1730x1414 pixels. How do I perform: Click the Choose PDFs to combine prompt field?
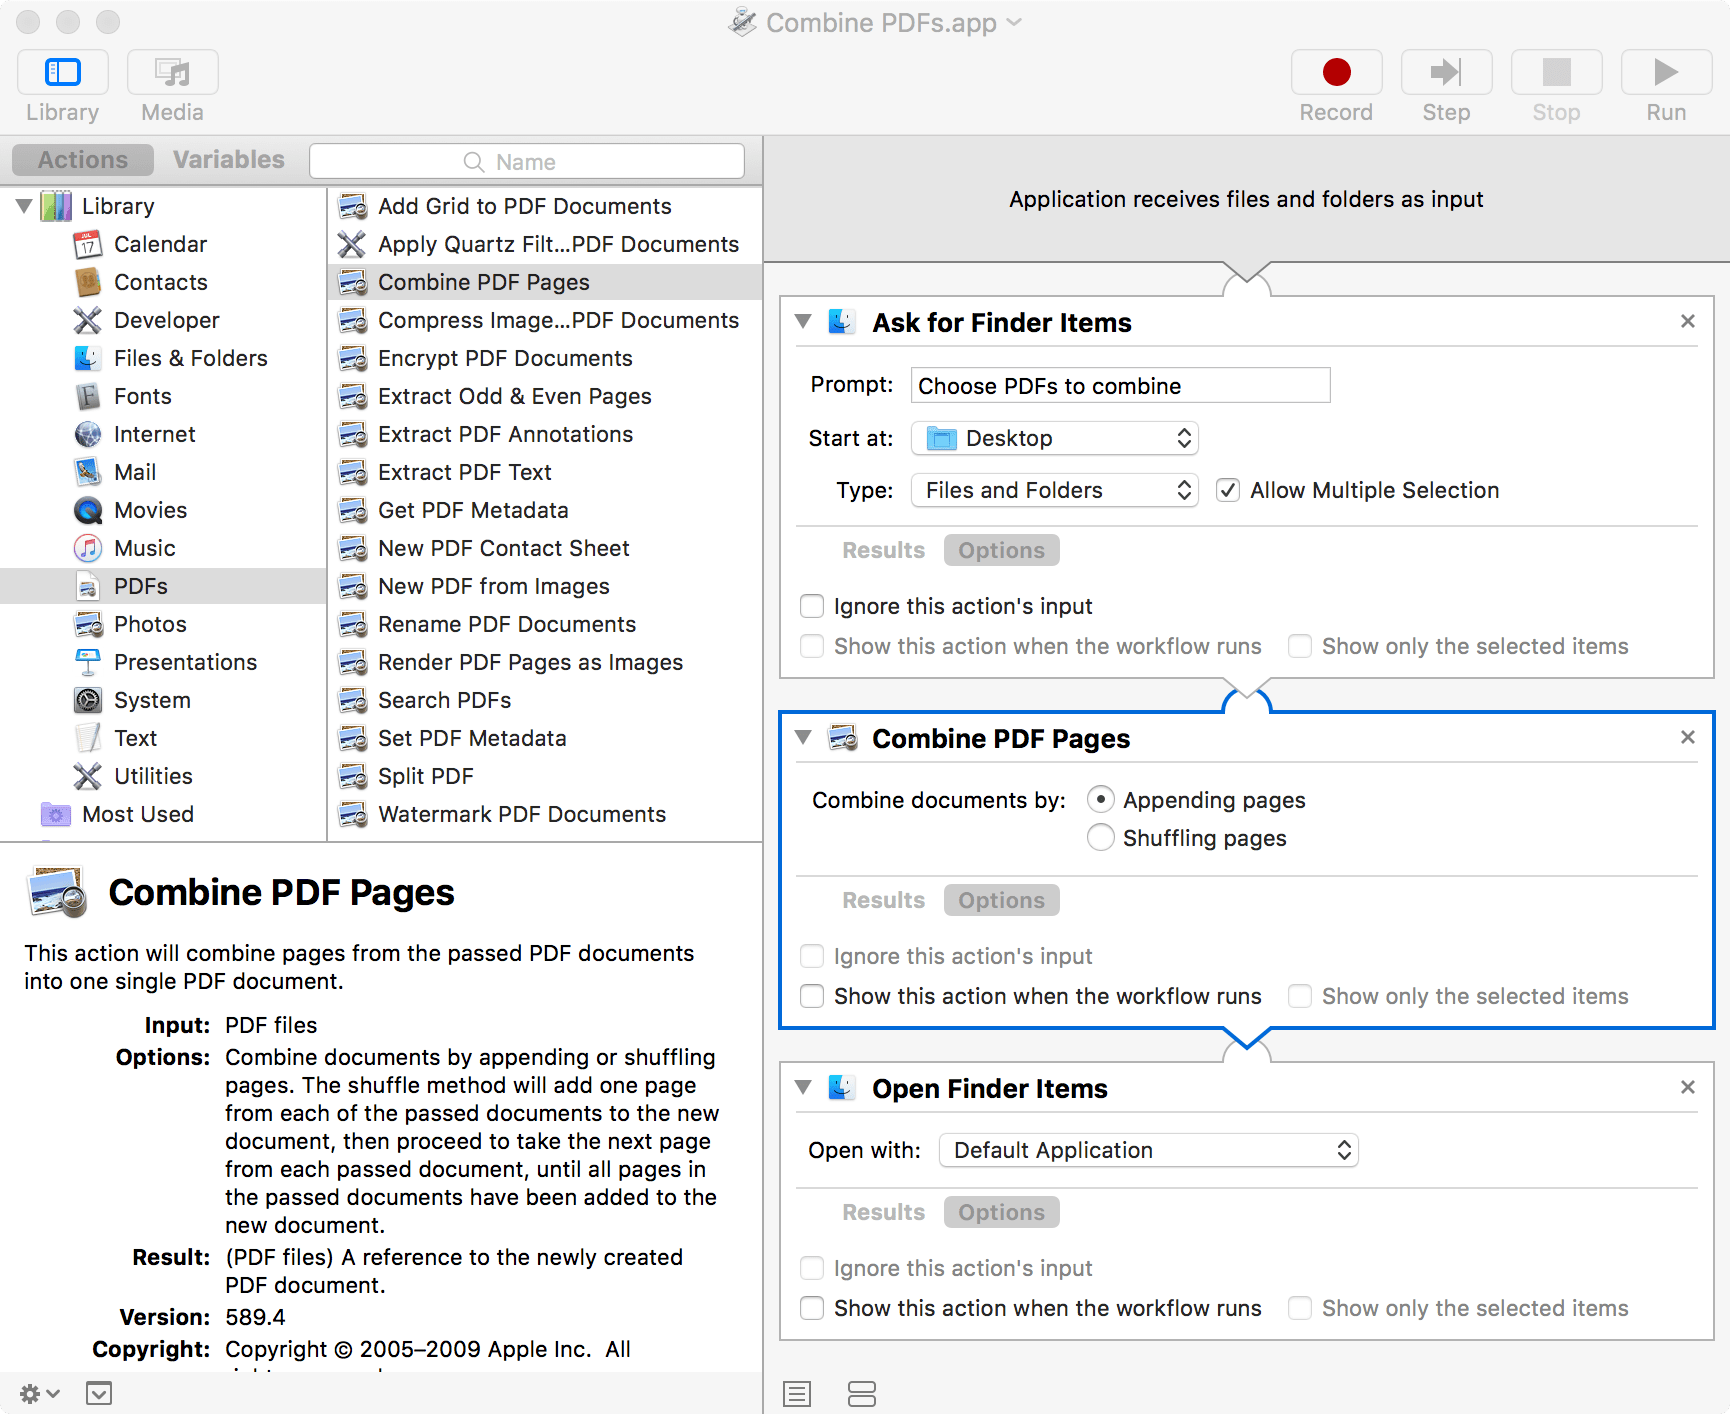[1119, 385]
